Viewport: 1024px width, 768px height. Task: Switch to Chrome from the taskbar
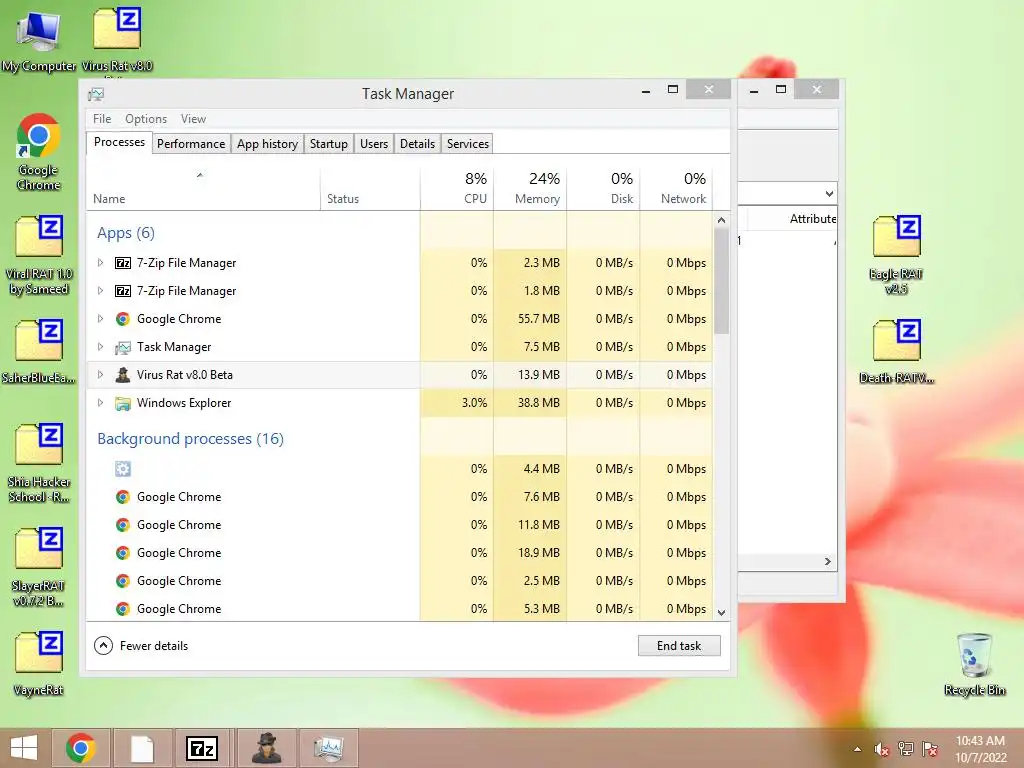pos(80,748)
